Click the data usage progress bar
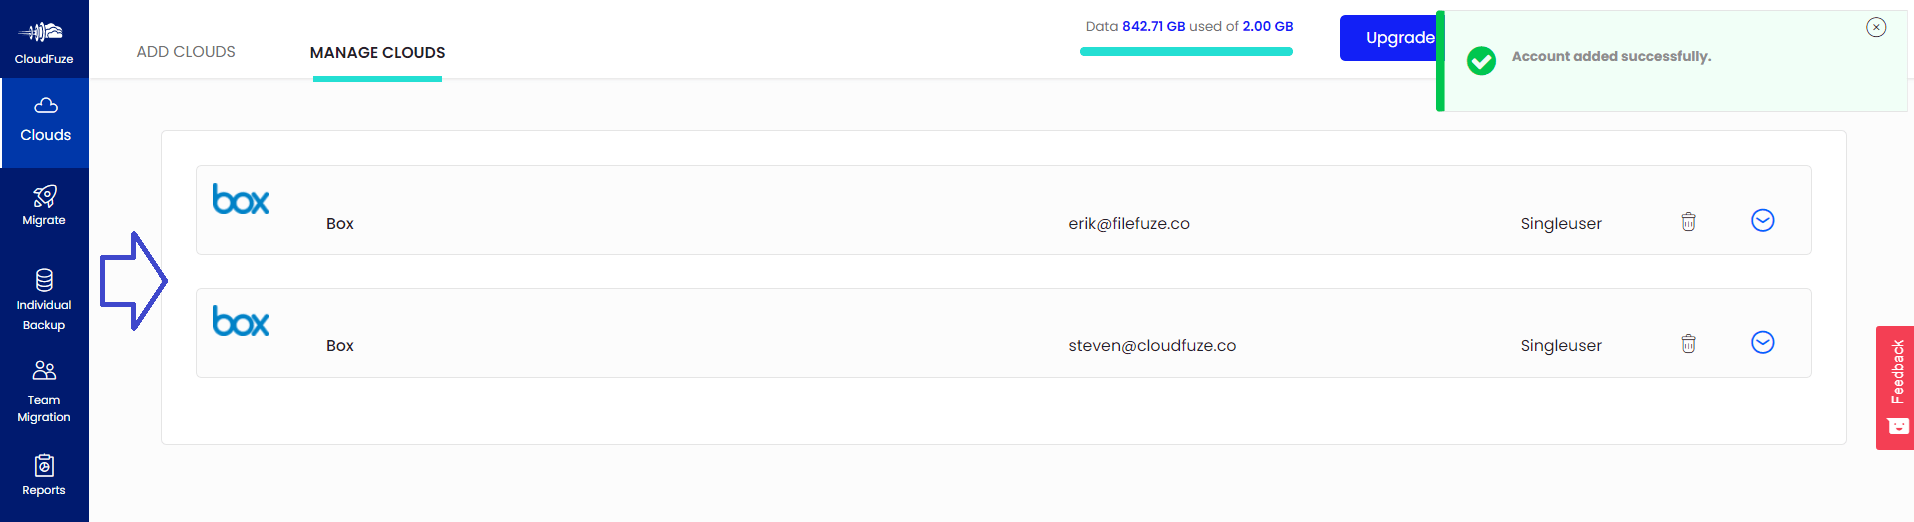This screenshot has width=1914, height=522. tap(1186, 51)
